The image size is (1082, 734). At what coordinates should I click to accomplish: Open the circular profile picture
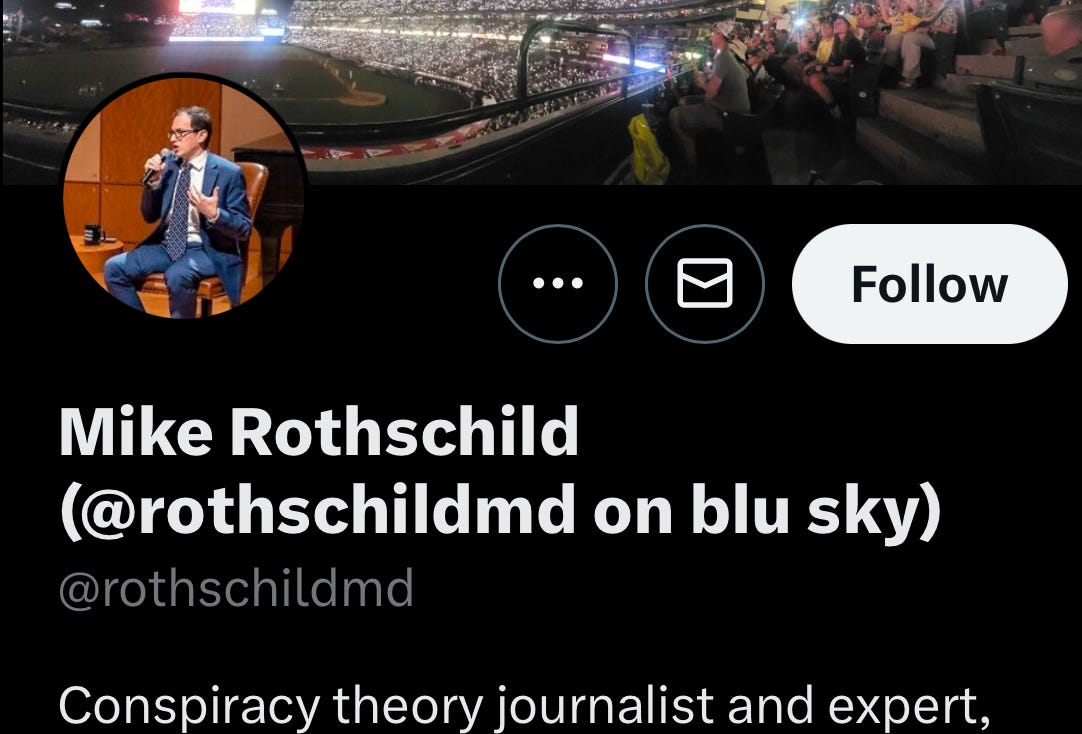pos(184,198)
